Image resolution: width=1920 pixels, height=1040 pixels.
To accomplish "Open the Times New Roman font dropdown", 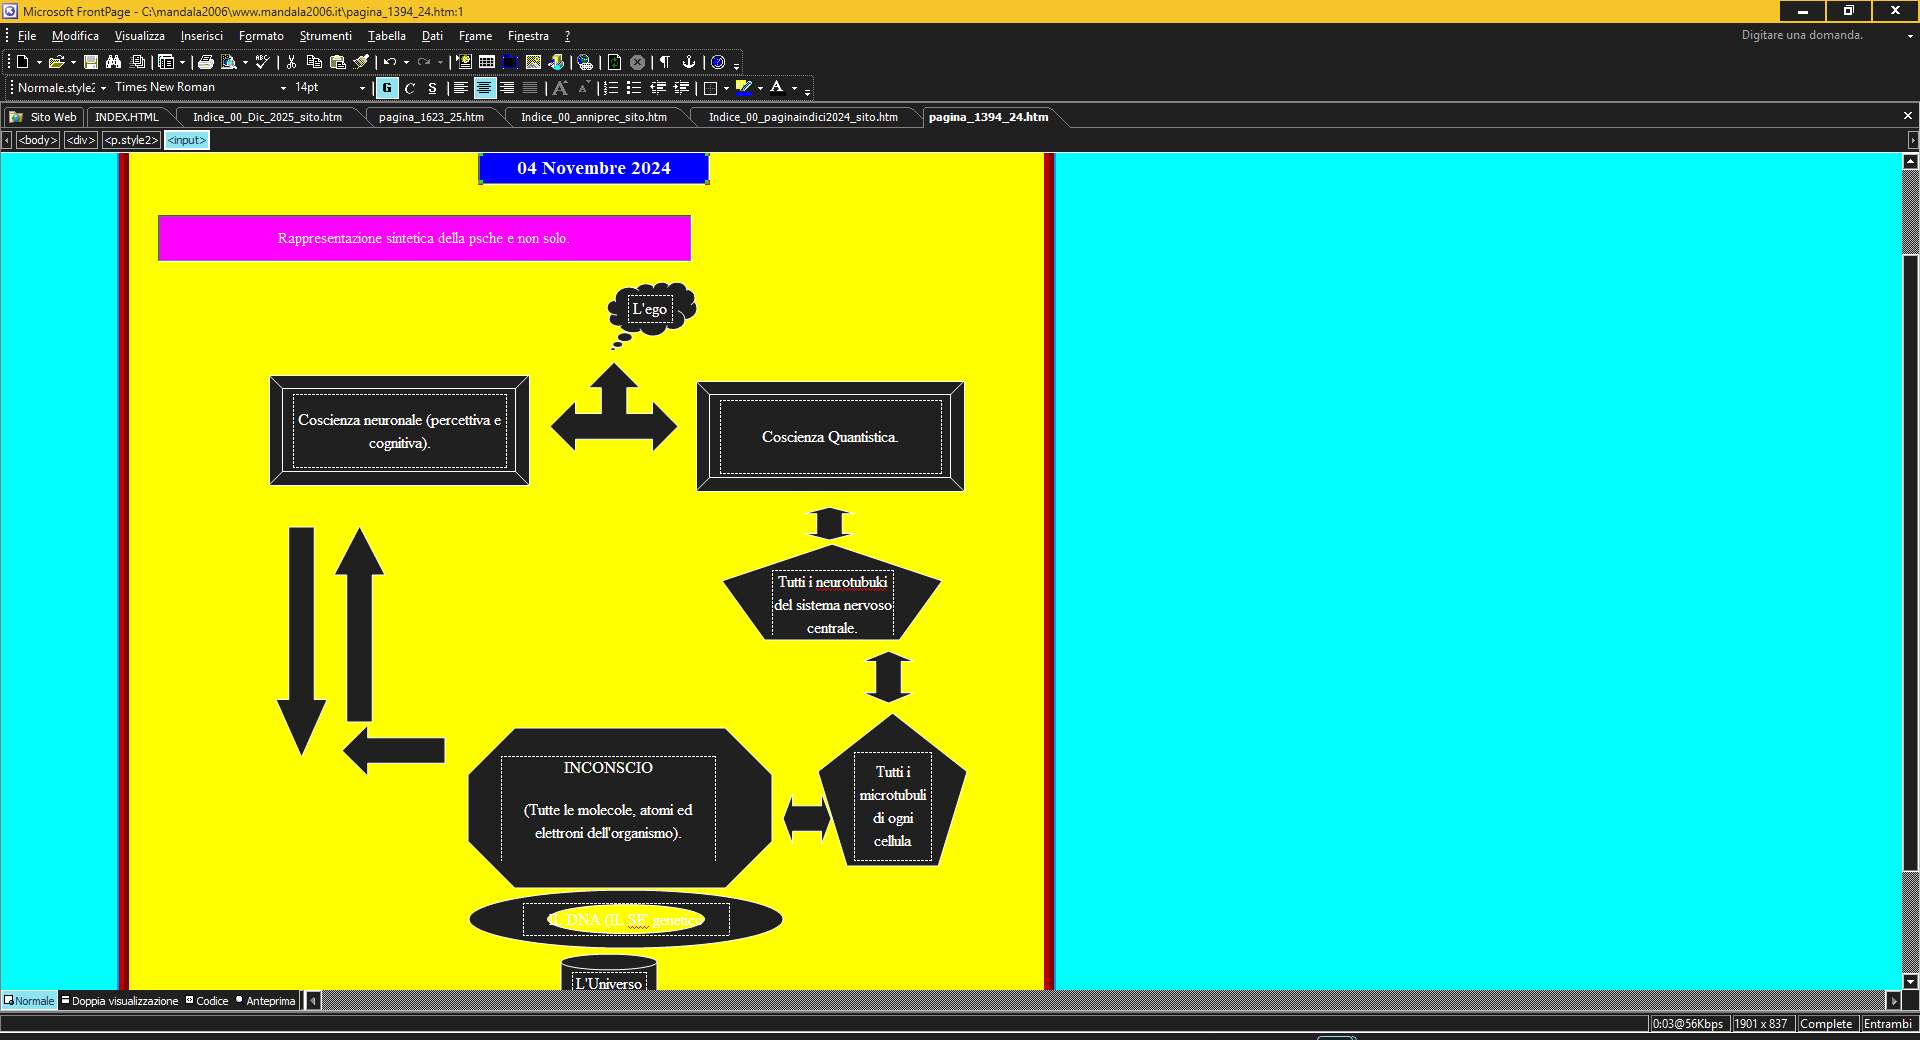I will pyautogui.click(x=283, y=88).
